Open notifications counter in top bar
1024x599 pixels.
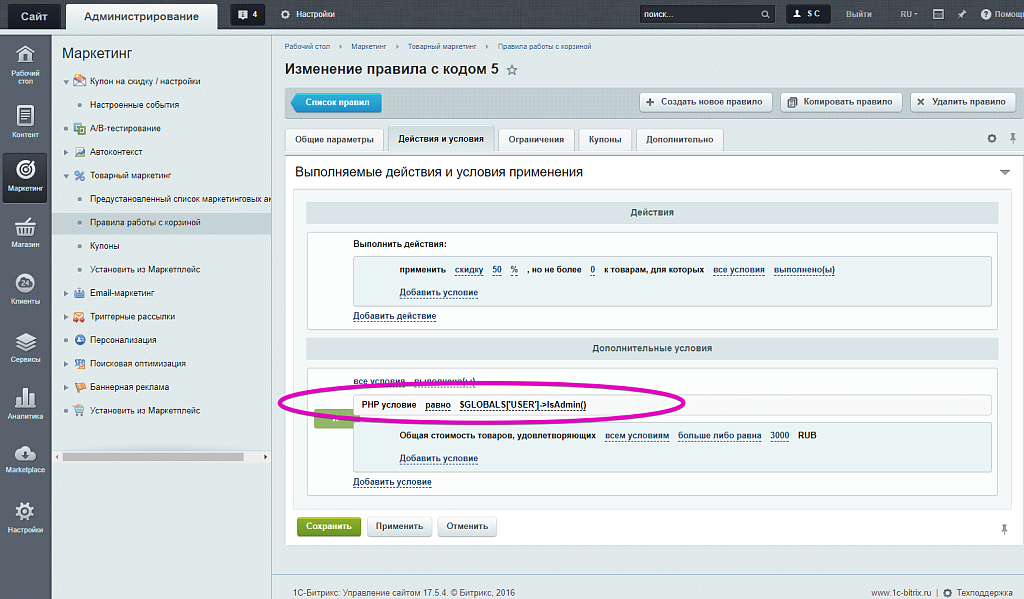pos(247,14)
